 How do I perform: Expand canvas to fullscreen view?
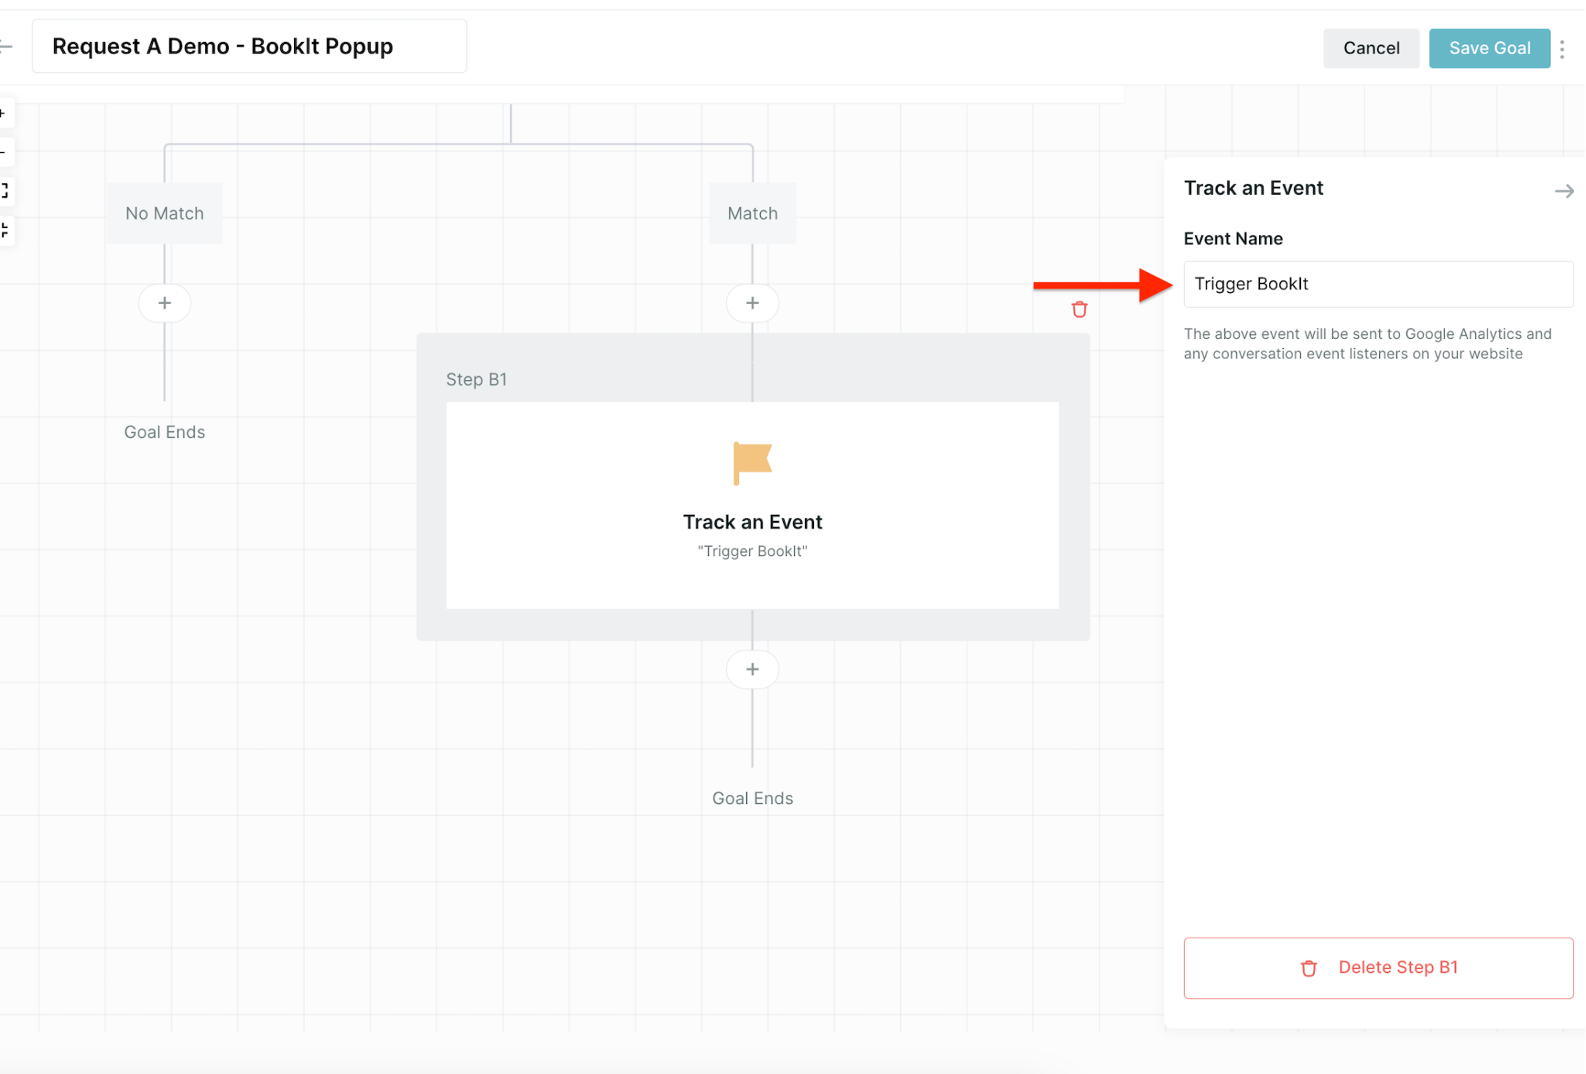(4, 190)
